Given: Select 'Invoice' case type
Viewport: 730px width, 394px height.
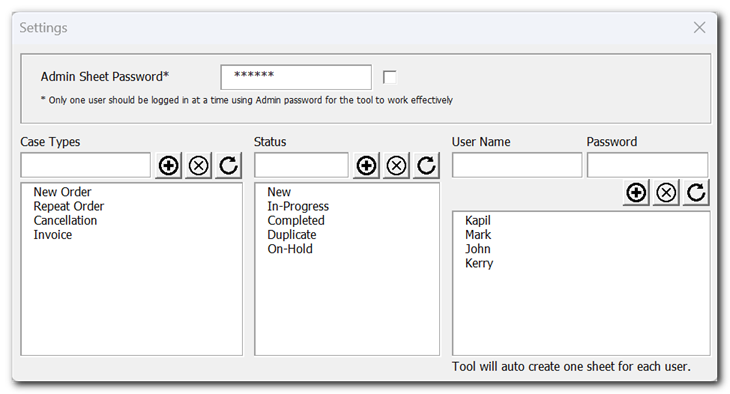Looking at the screenshot, I should tap(53, 235).
